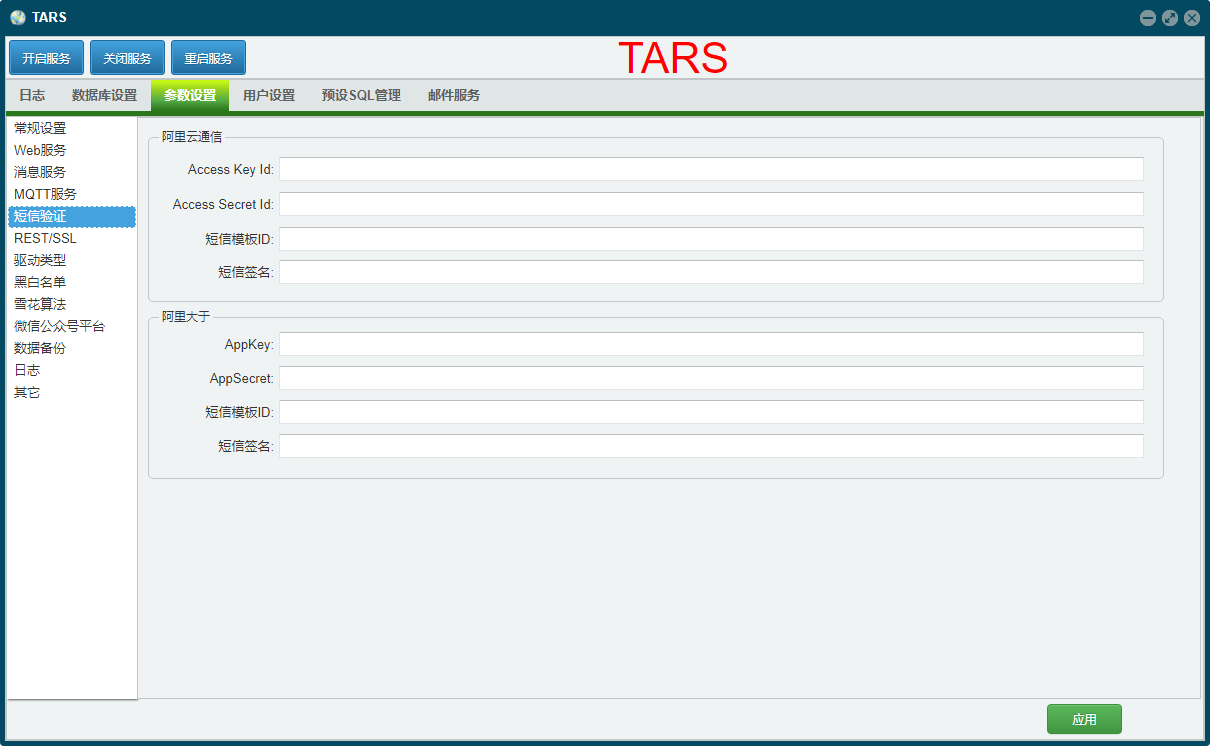Click the Access Secret Id input
The width and height of the screenshot is (1210, 746).
(711, 204)
